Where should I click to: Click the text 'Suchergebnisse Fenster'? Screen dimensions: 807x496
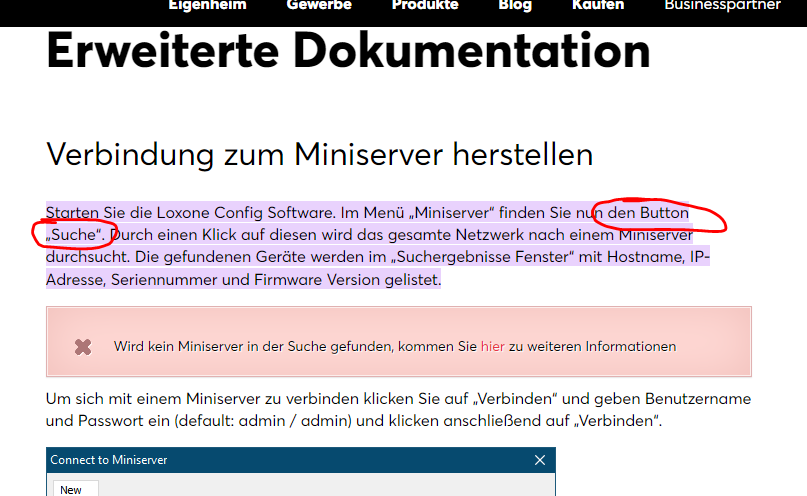click(x=482, y=257)
